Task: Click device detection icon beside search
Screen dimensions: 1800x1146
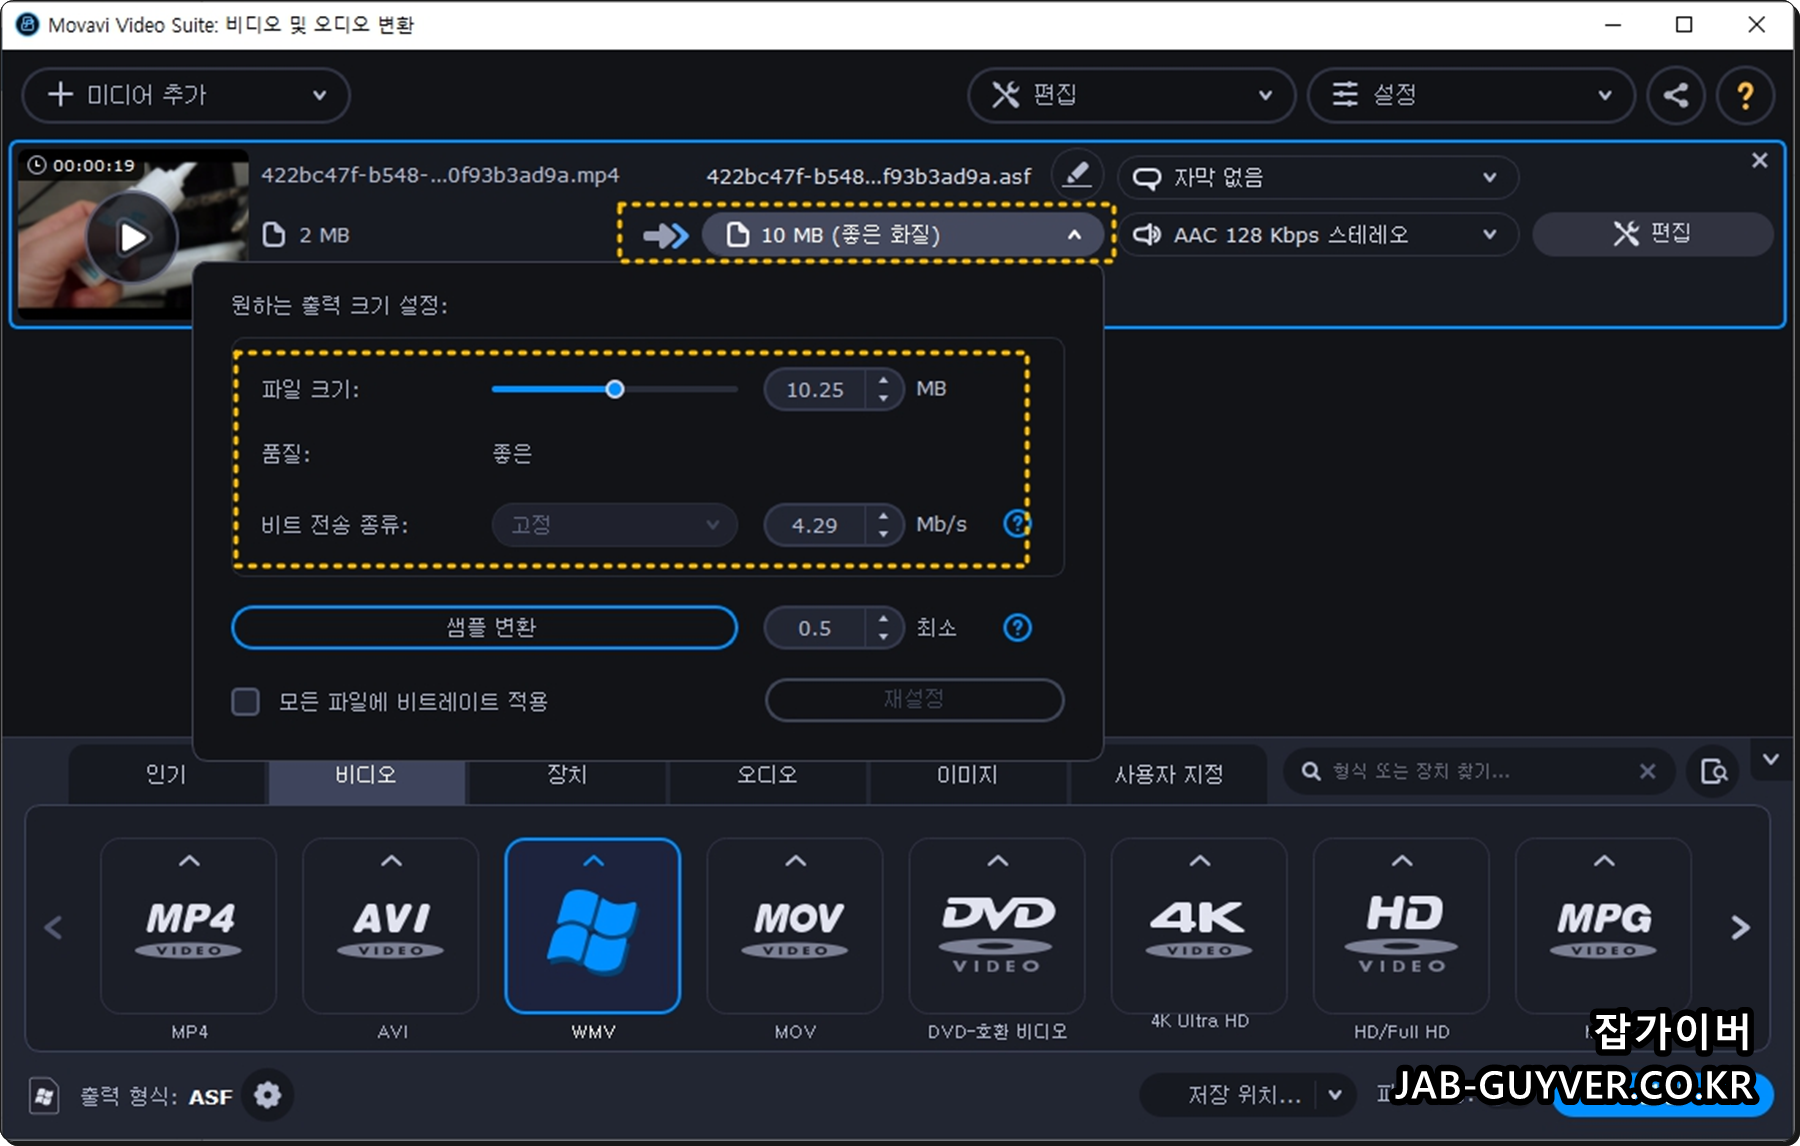Action: tap(1713, 772)
